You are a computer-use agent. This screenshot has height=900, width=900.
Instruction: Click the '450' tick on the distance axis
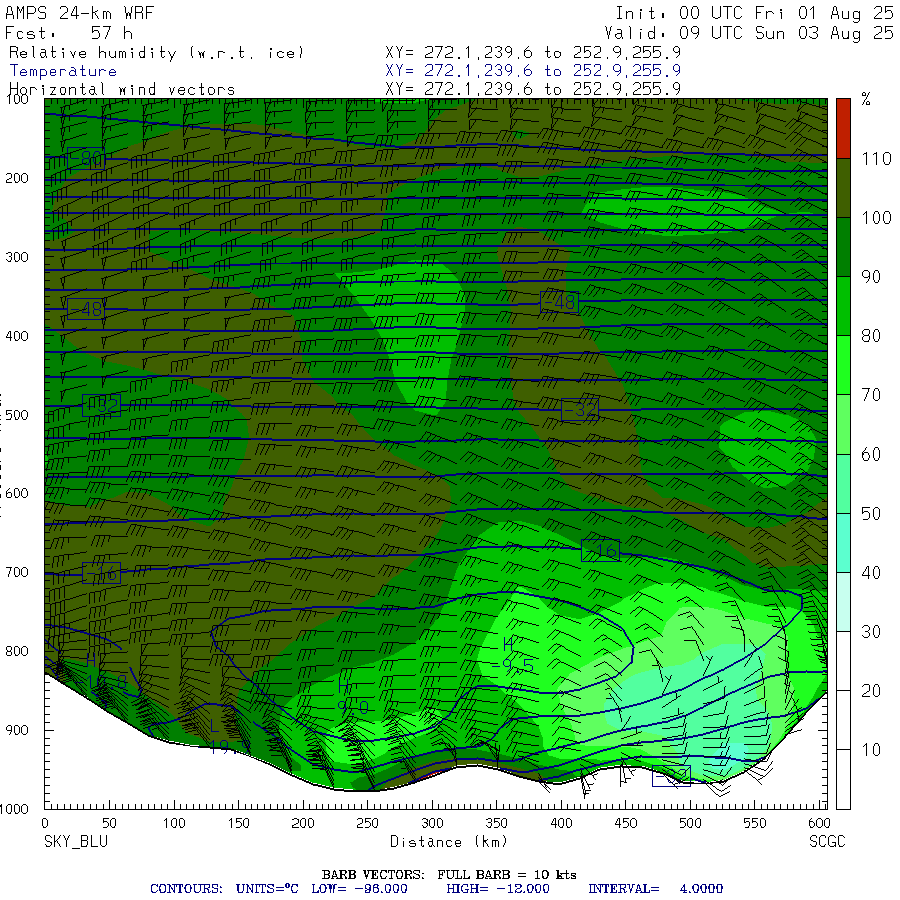pyautogui.click(x=626, y=823)
